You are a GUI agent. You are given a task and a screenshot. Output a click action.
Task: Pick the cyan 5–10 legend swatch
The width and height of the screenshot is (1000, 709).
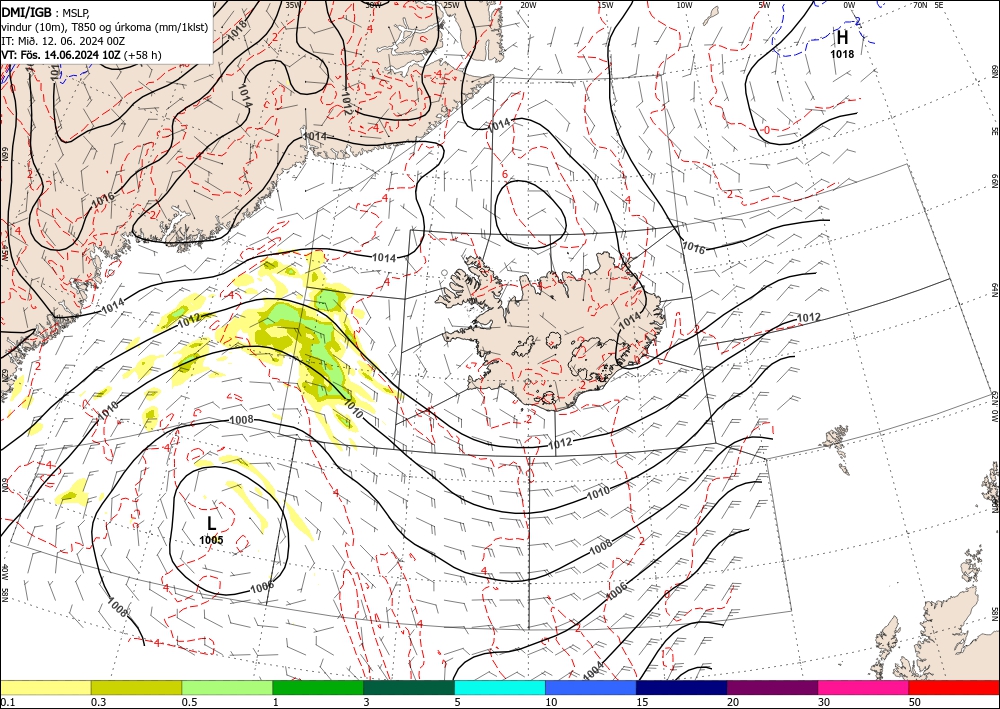[x=500, y=687]
